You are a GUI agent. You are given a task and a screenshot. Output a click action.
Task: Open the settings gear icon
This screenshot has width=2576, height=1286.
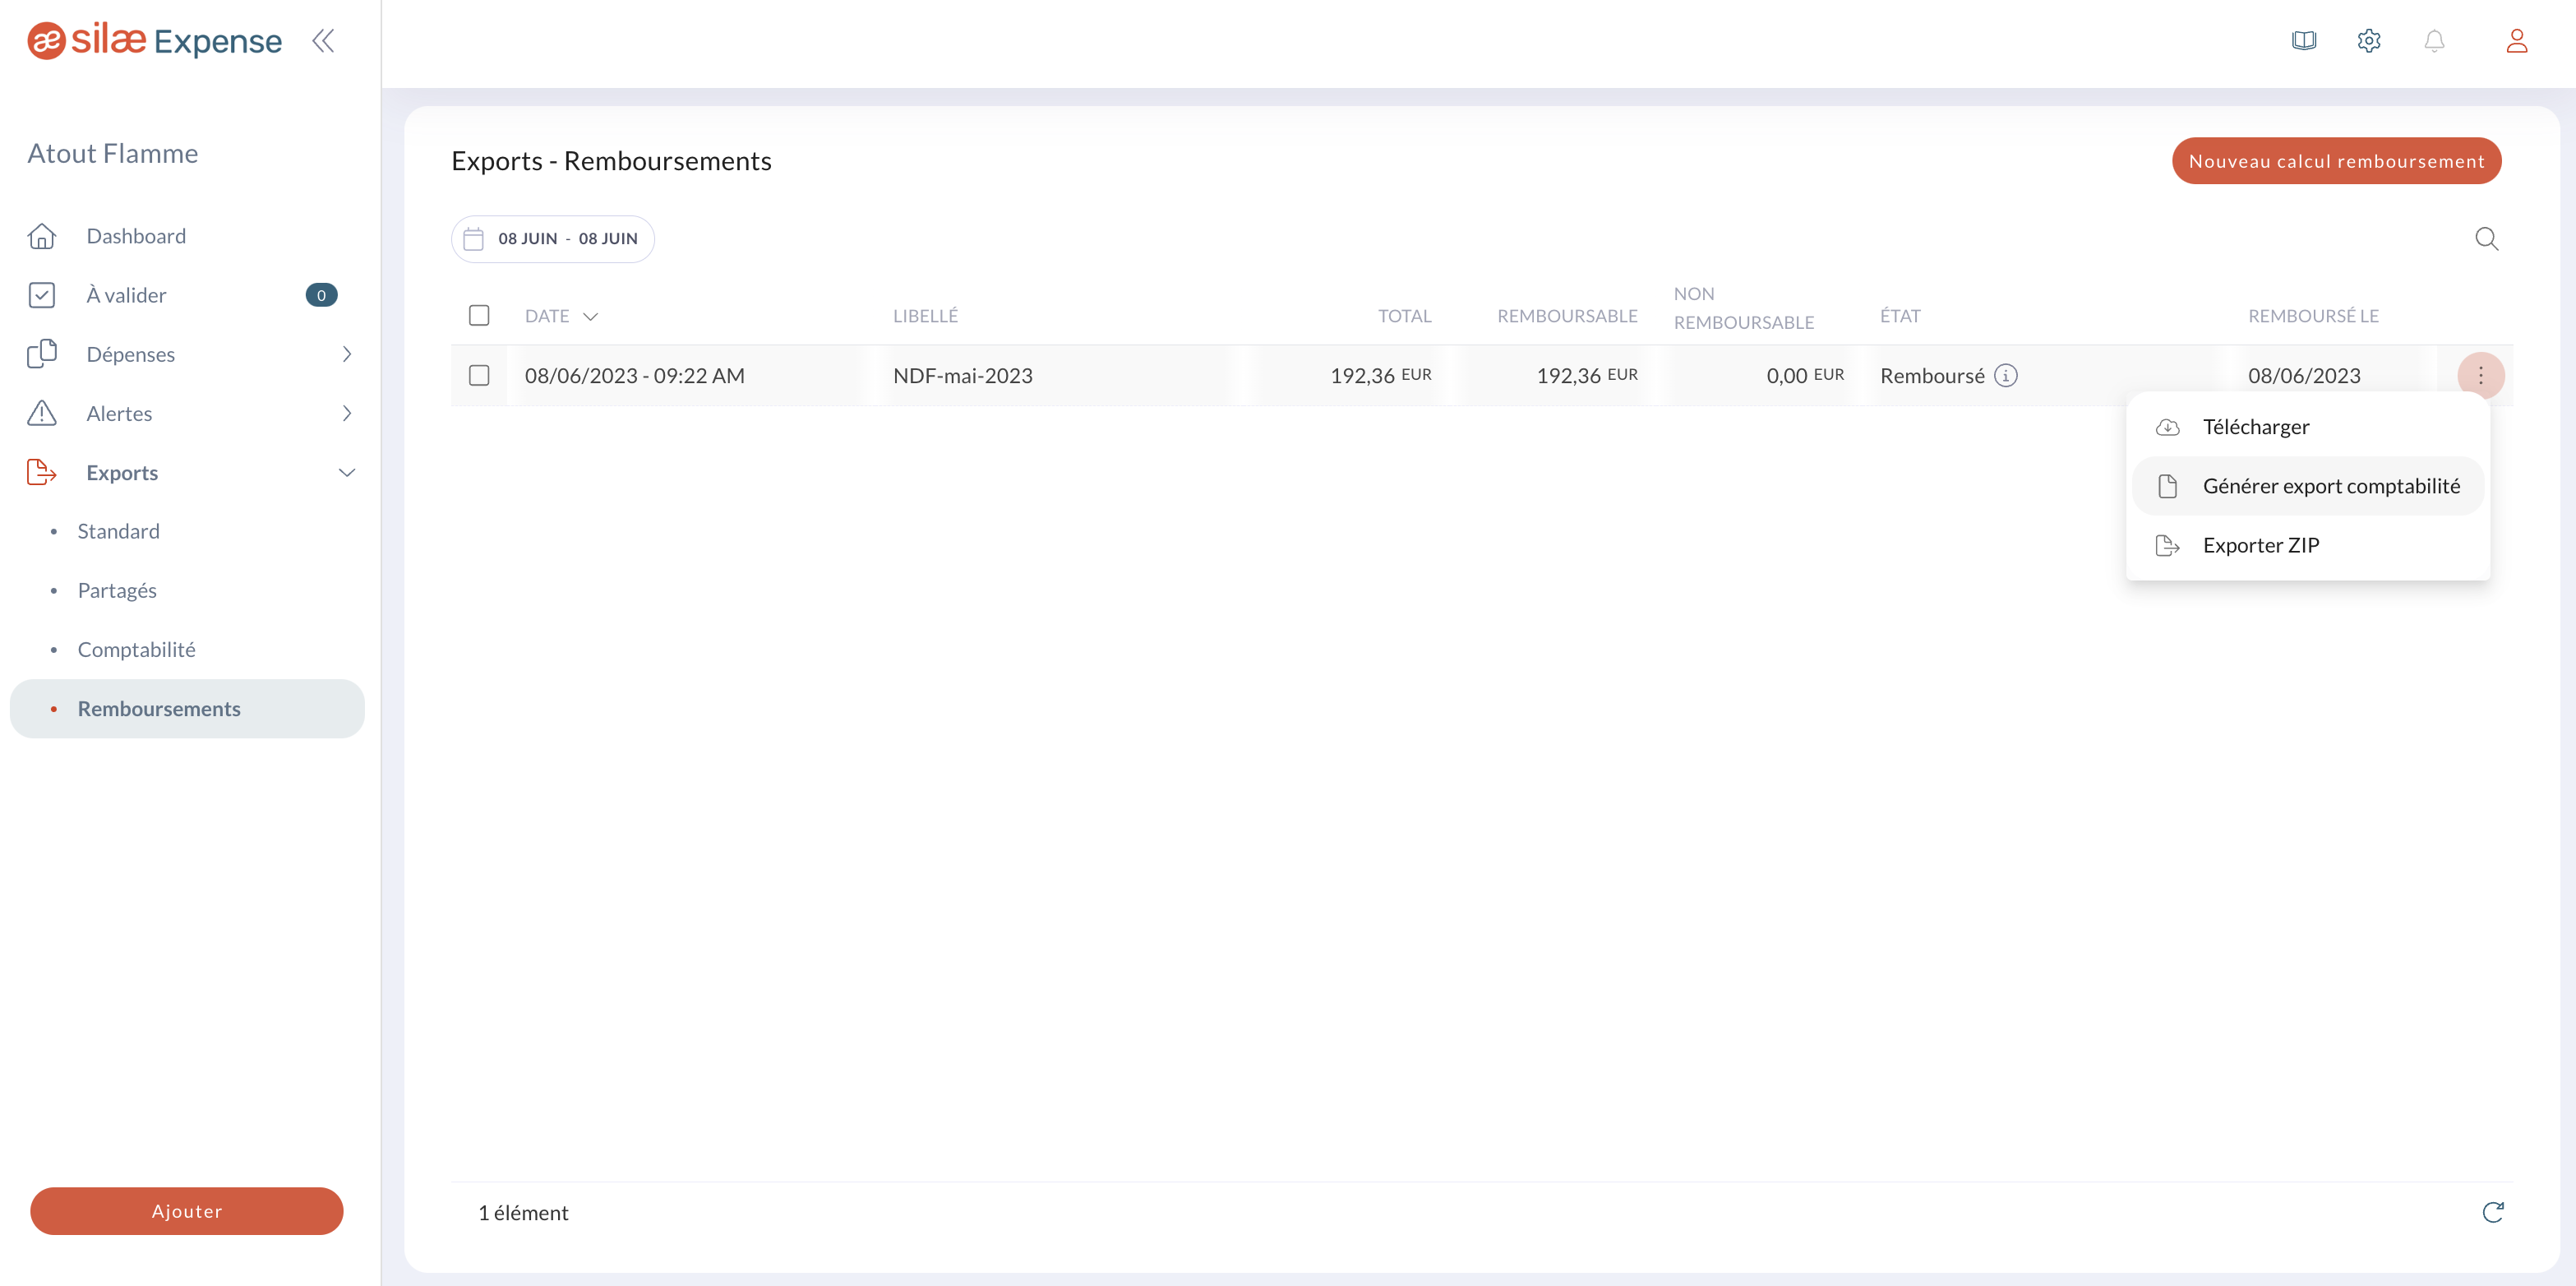[2369, 41]
